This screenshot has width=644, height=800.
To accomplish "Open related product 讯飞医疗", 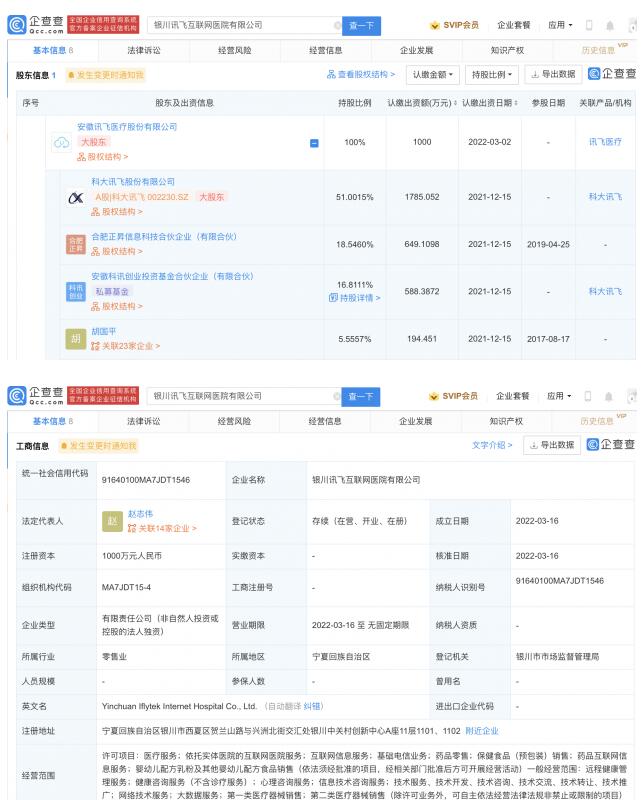I will click(x=605, y=142).
